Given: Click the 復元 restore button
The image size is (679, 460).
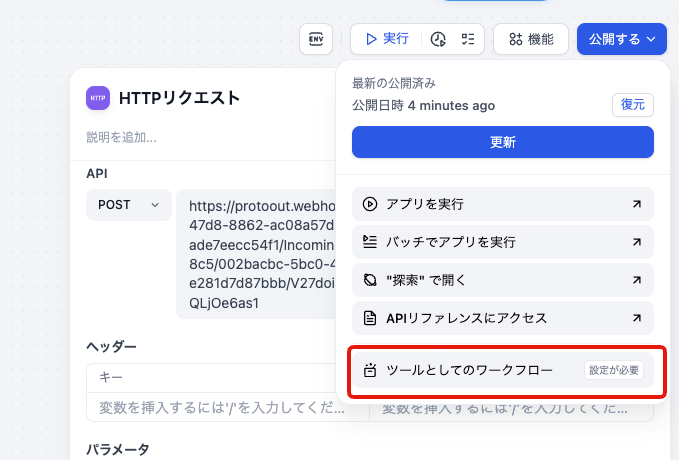Looking at the screenshot, I should [633, 105].
